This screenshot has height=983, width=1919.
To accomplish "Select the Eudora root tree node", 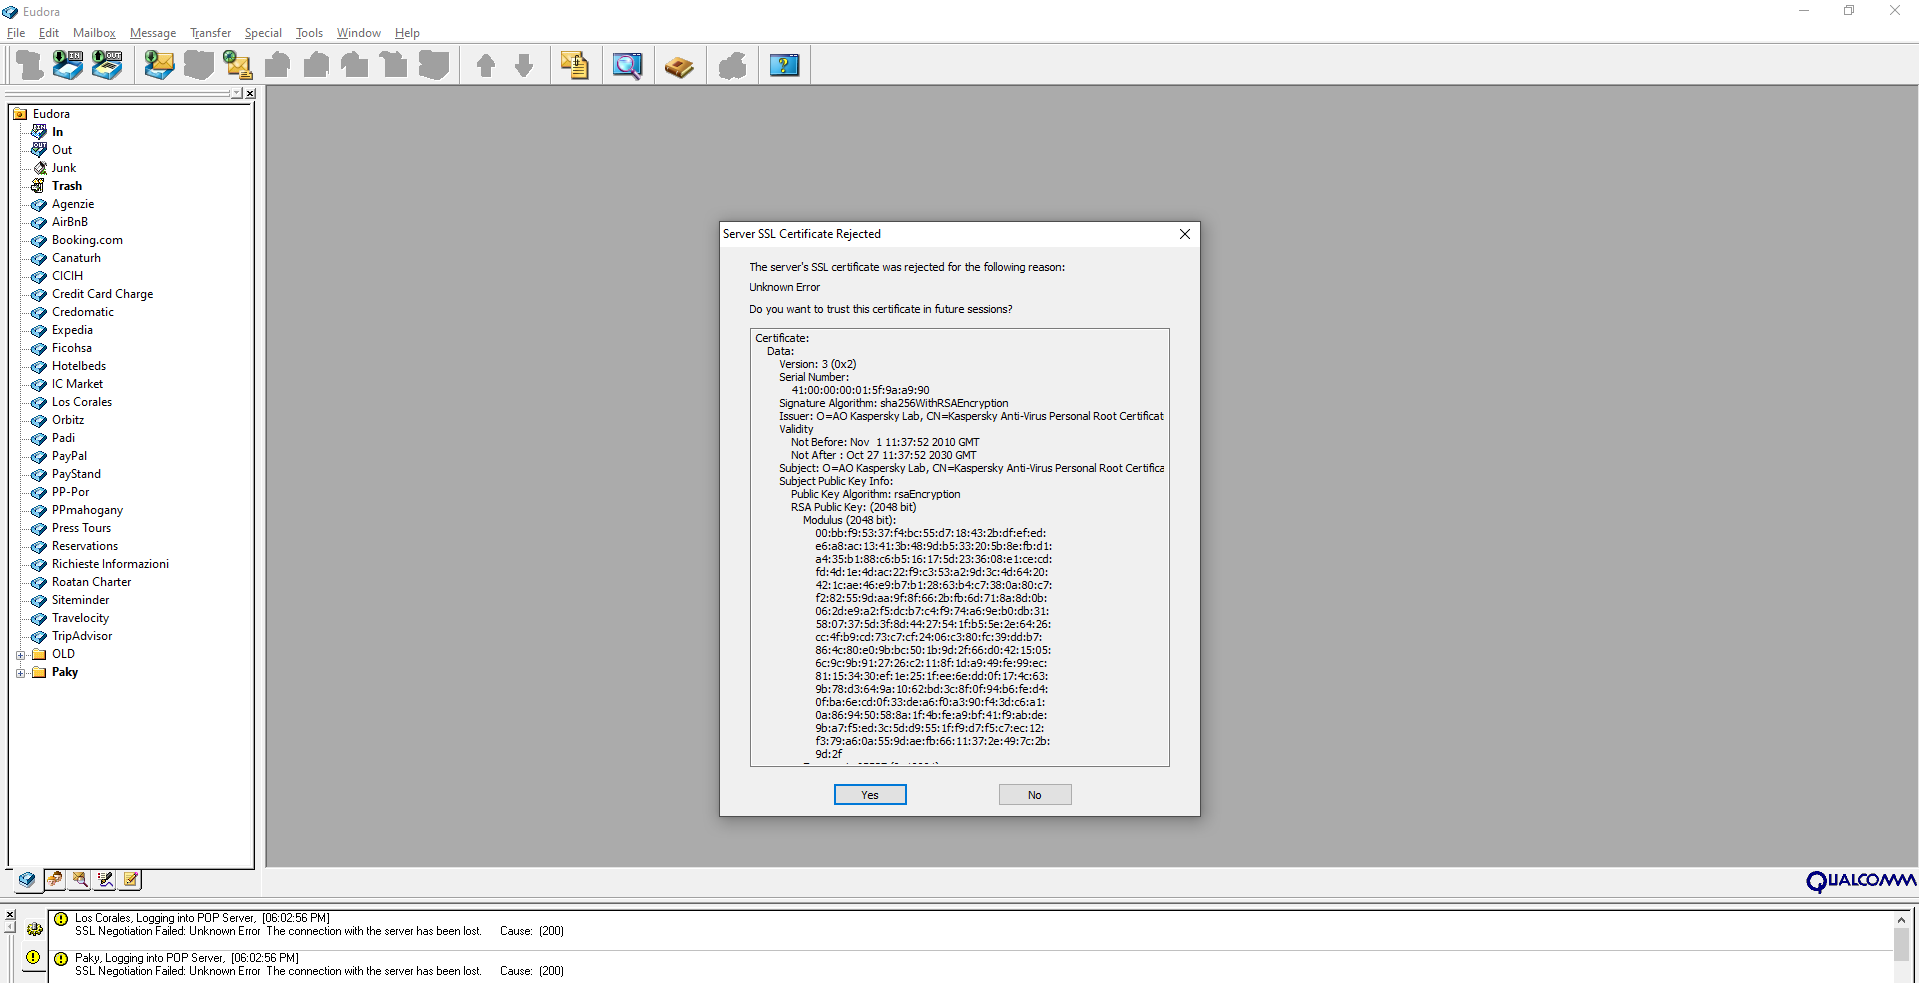I will click(x=51, y=114).
